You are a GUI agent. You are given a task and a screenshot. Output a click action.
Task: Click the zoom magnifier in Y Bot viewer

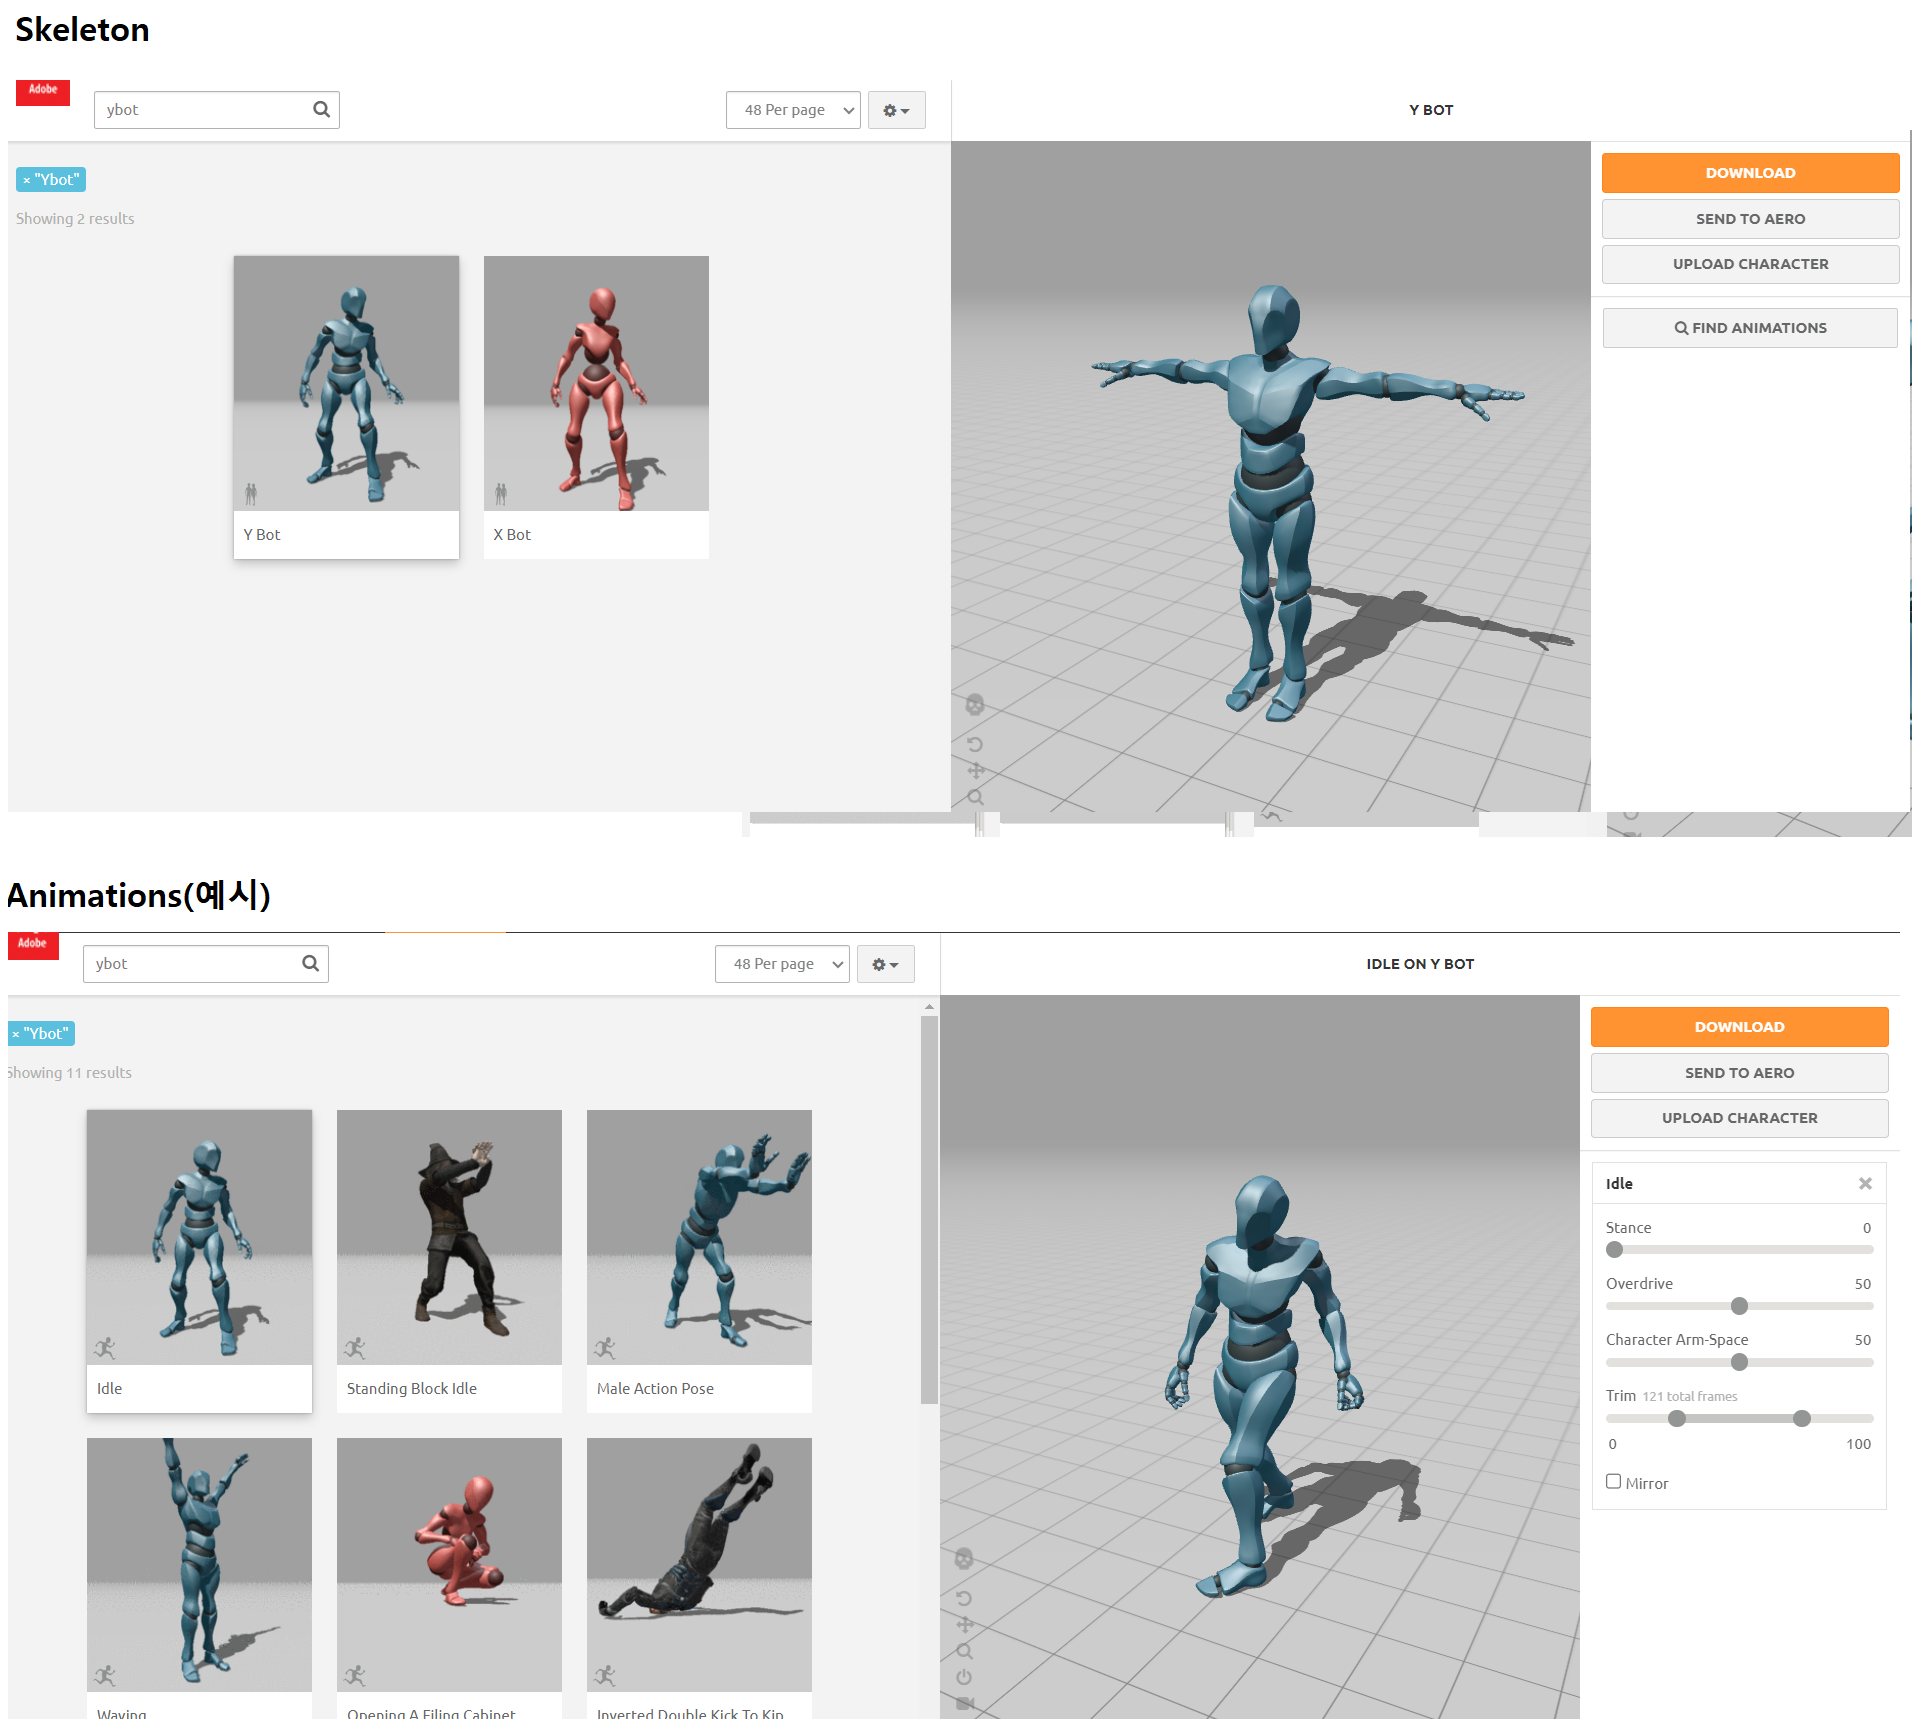click(x=976, y=797)
